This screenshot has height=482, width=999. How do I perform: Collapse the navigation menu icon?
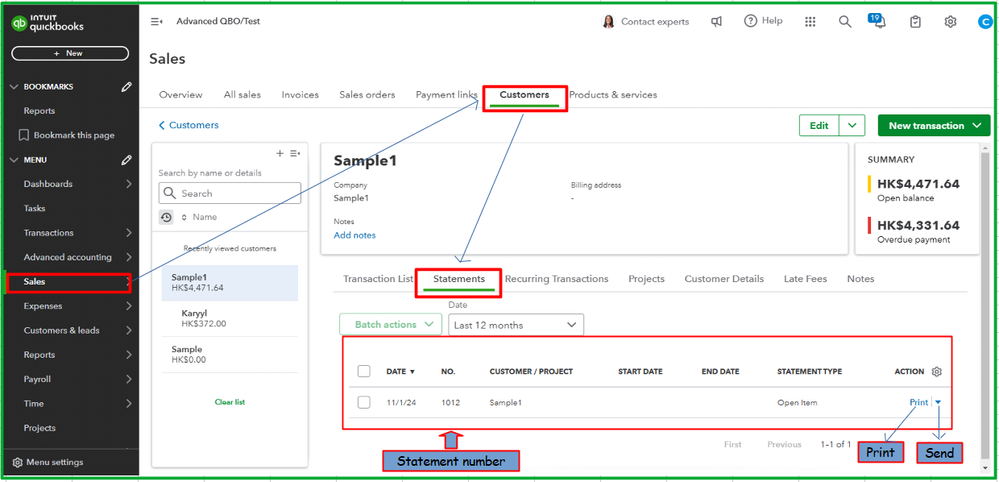(156, 22)
